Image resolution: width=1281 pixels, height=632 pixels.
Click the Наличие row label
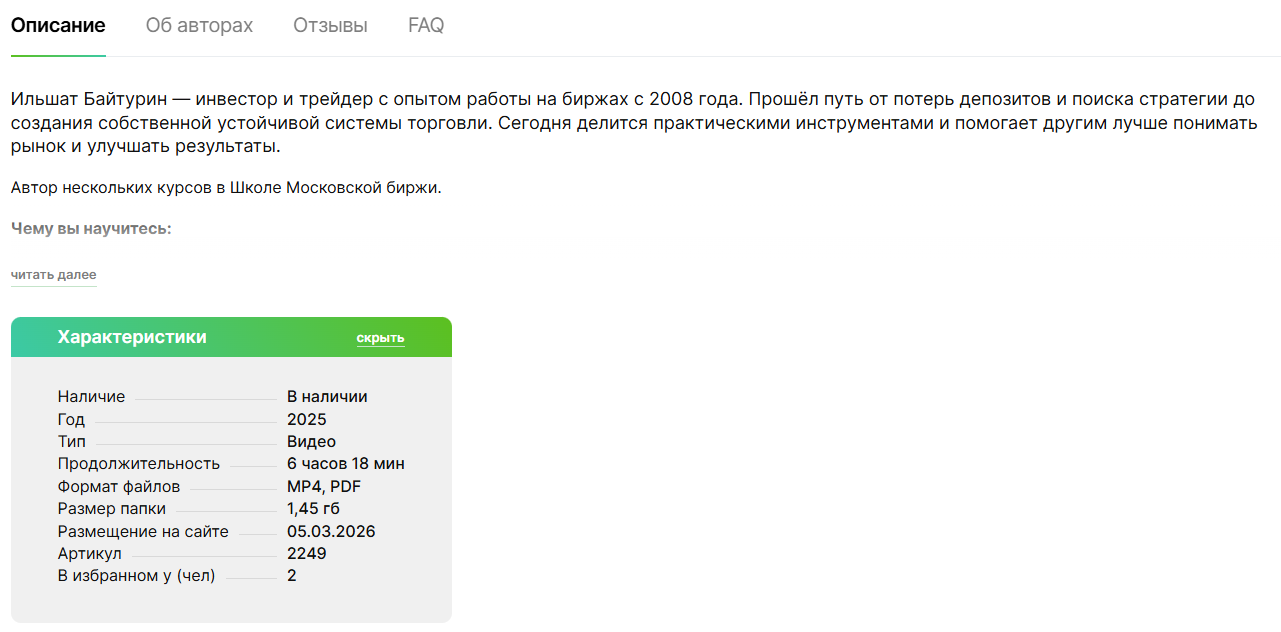[x=91, y=397]
